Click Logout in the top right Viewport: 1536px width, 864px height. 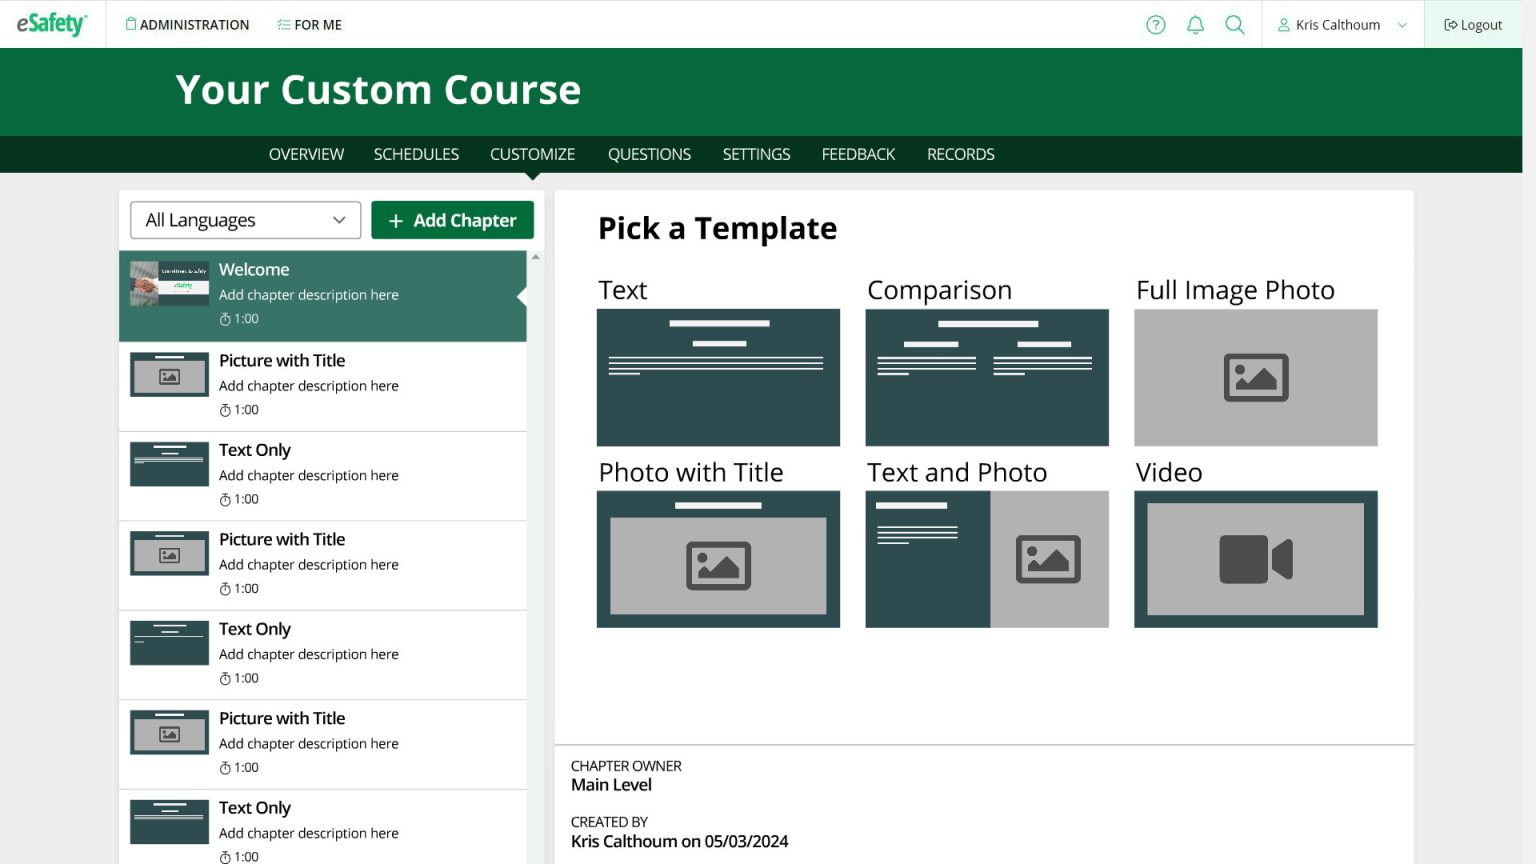(x=1472, y=24)
